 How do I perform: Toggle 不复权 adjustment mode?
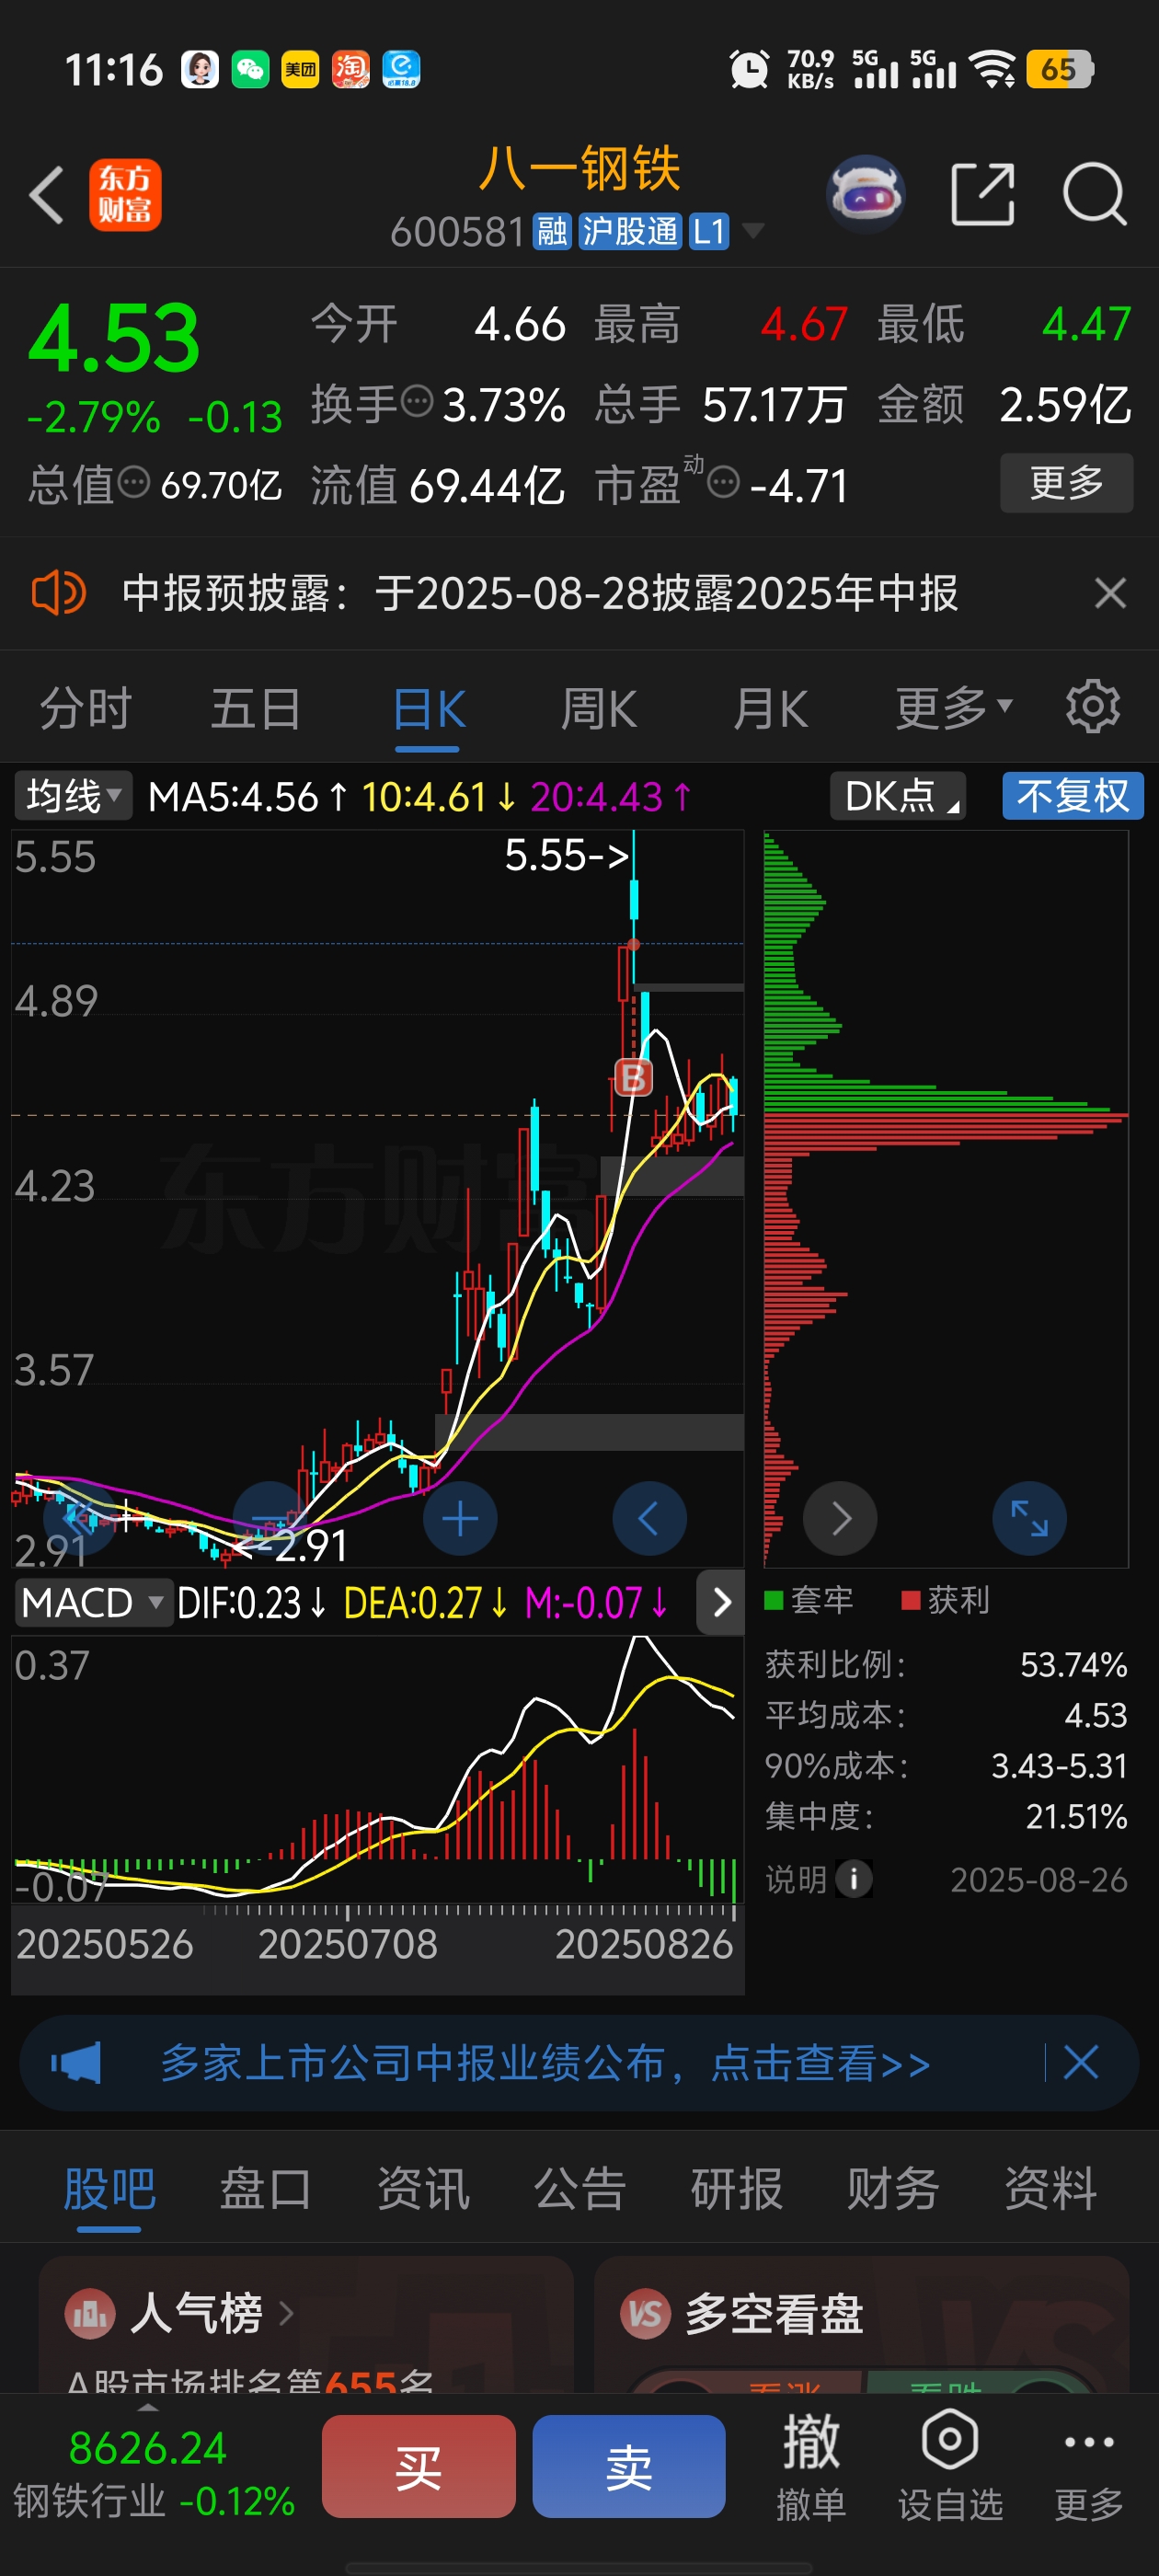(1073, 796)
